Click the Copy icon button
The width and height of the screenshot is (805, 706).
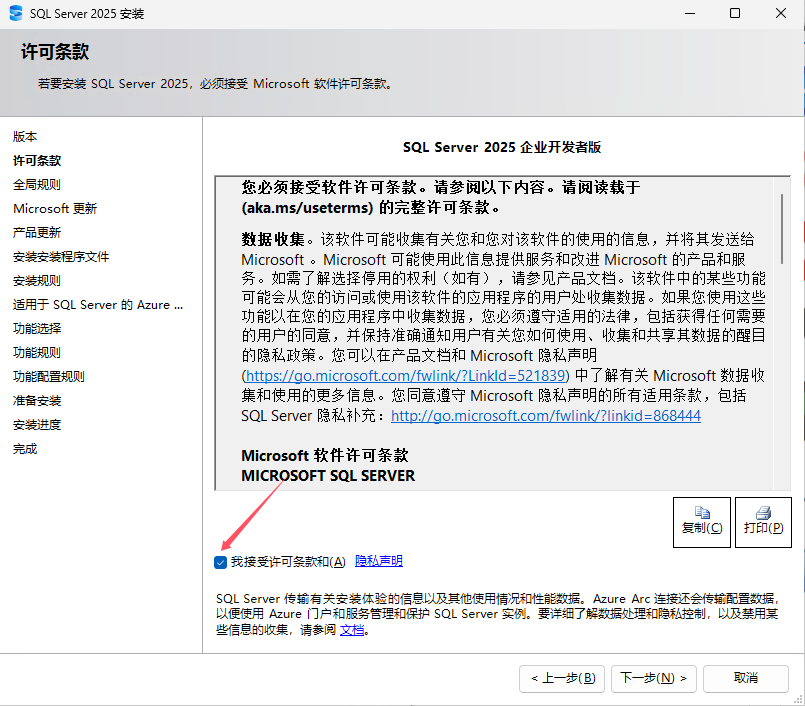tap(701, 521)
